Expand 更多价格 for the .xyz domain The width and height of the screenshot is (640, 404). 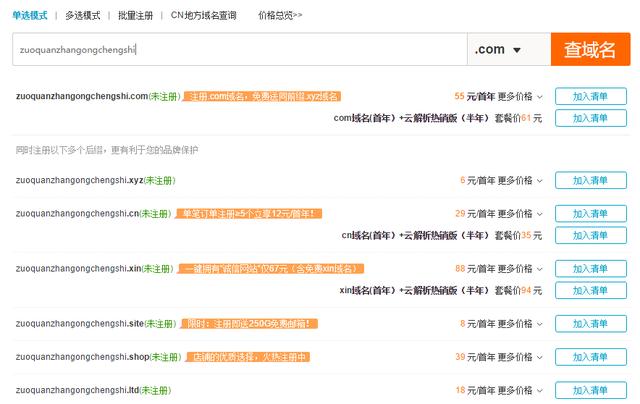coord(520,180)
